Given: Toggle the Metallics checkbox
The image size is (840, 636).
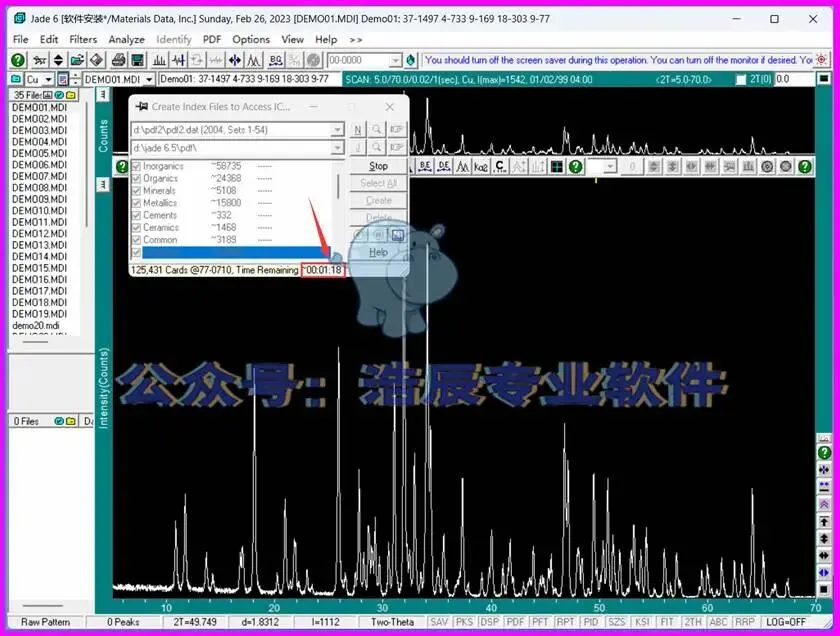Looking at the screenshot, I should point(136,203).
